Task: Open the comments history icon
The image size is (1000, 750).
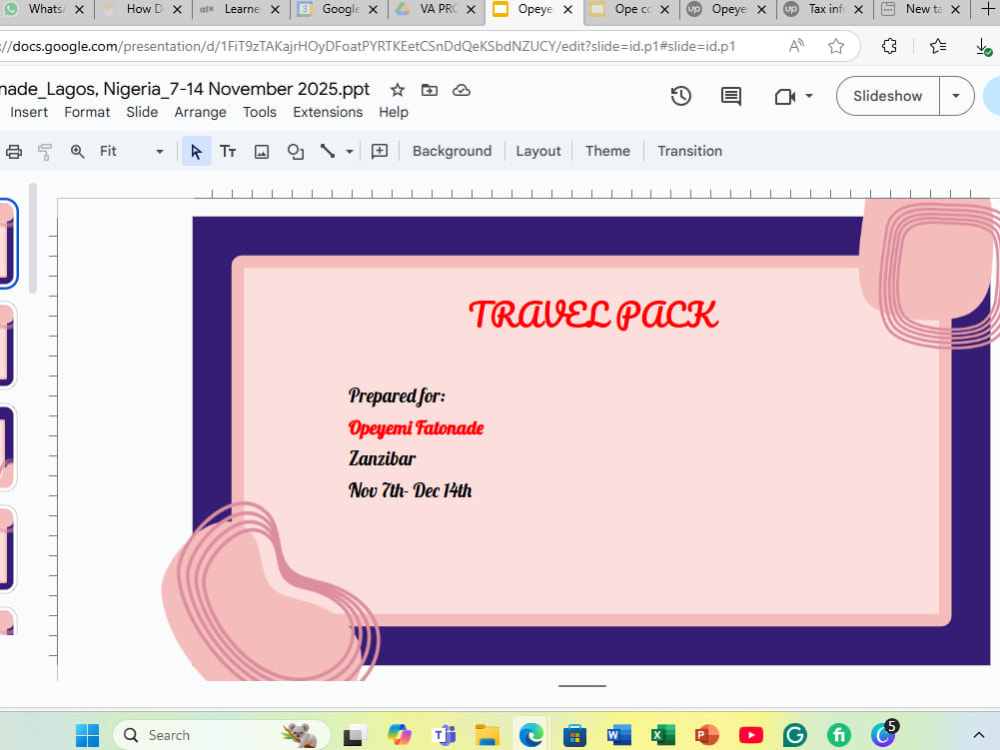Action: click(731, 96)
